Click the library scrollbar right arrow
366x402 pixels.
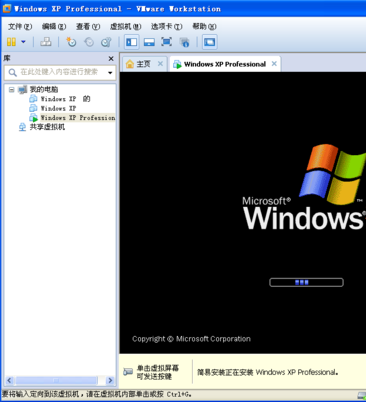pyautogui.click(x=110, y=380)
